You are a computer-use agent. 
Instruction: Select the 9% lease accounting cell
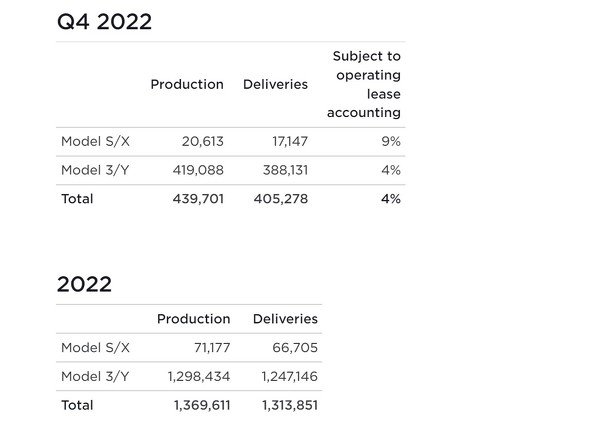(391, 142)
